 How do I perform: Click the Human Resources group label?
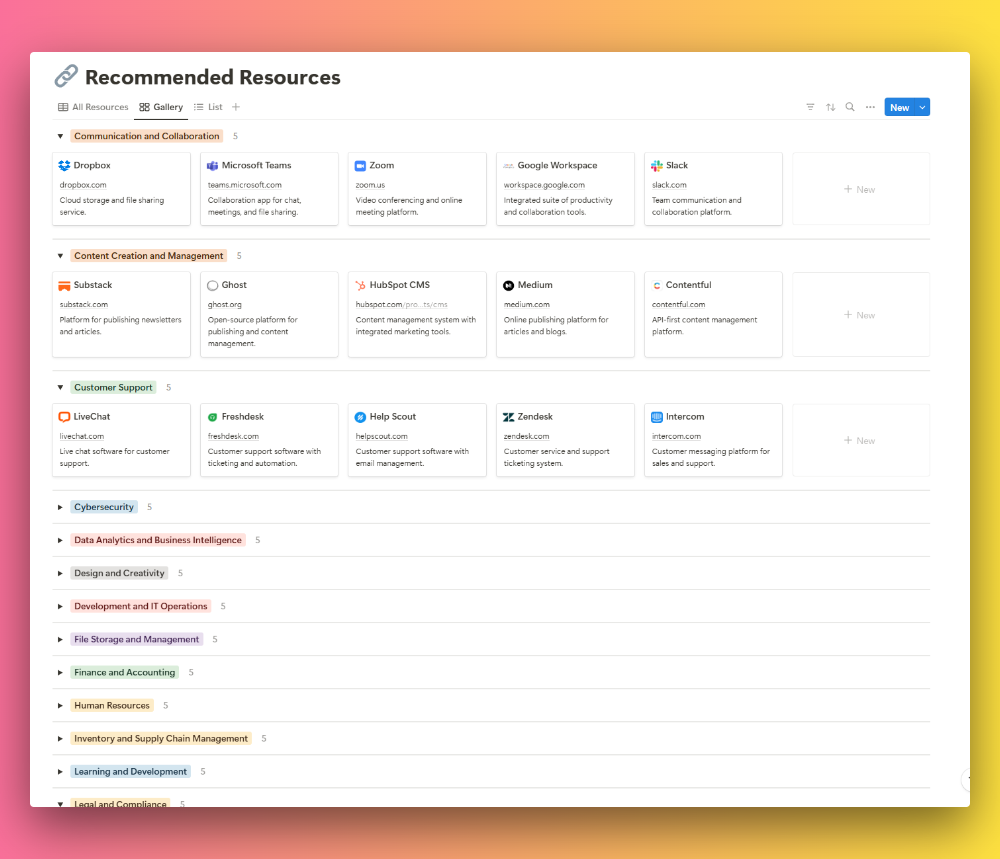tap(112, 705)
